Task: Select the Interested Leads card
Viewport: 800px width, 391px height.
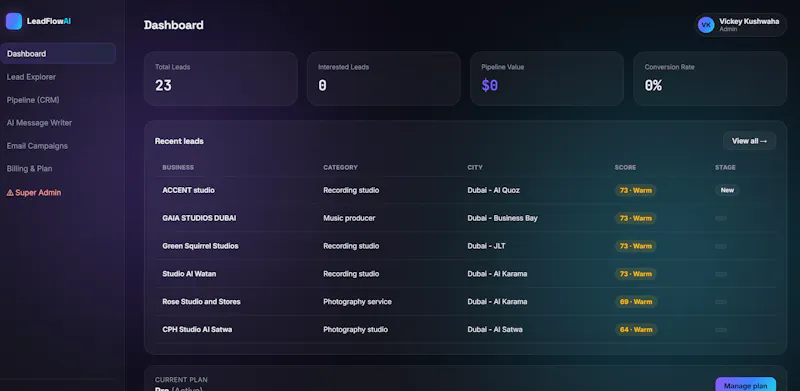Action: [x=384, y=79]
